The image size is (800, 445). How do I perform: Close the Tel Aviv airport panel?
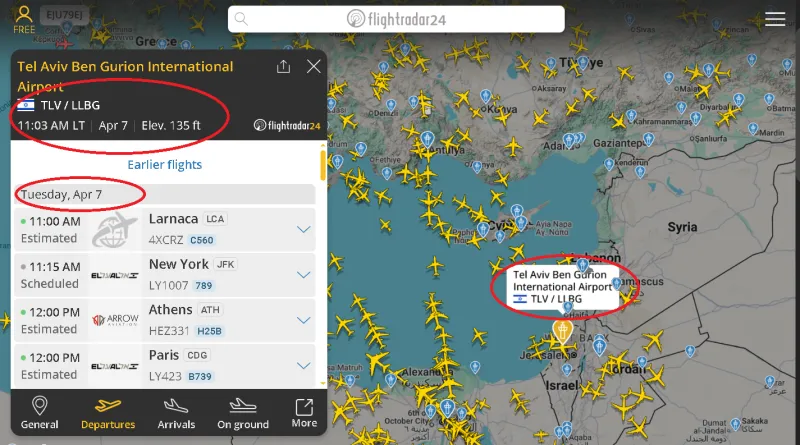tap(313, 66)
